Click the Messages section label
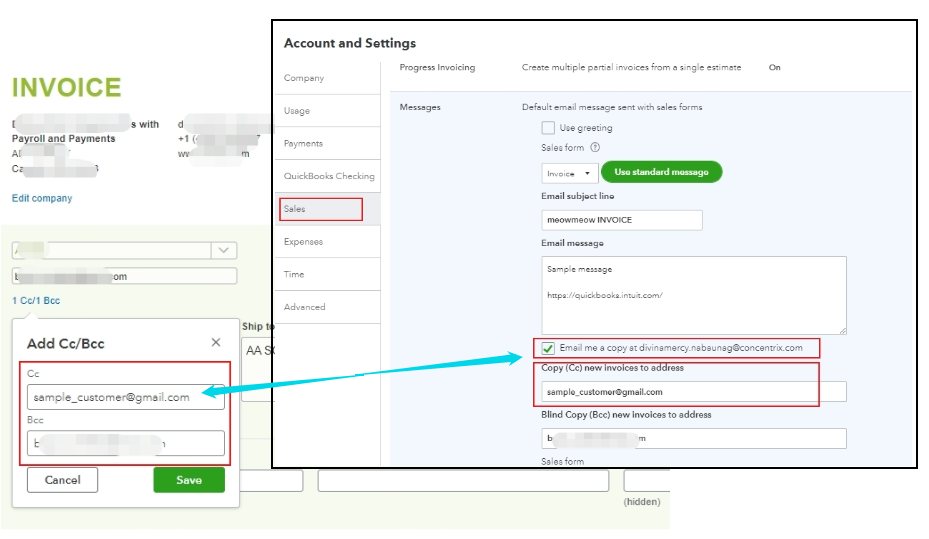The width and height of the screenshot is (929, 539). pos(420,107)
